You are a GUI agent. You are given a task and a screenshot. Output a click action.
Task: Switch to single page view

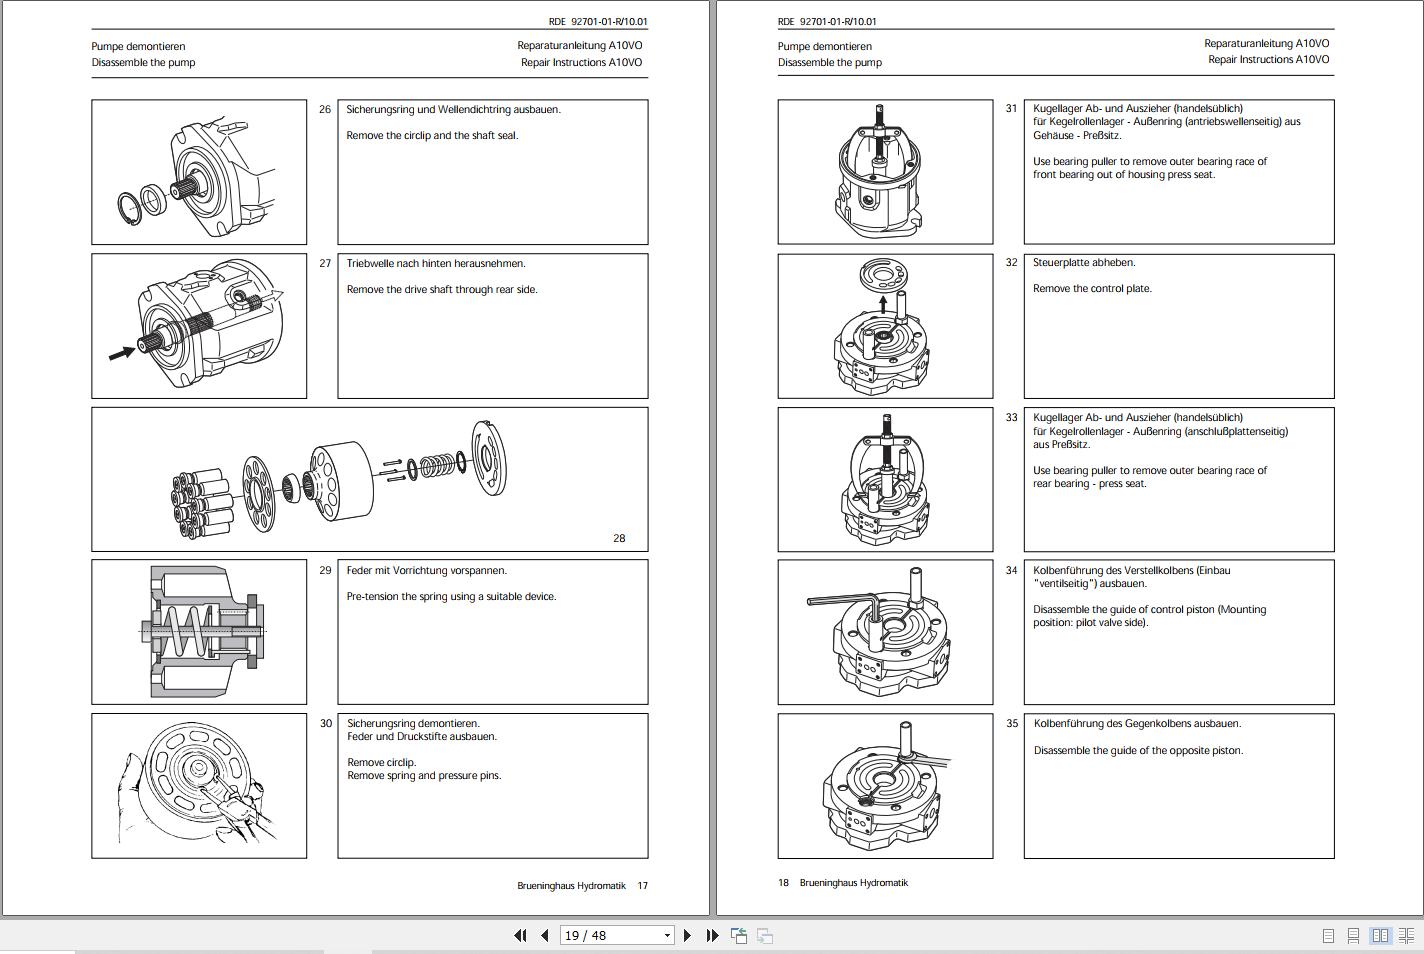pos(1328,935)
